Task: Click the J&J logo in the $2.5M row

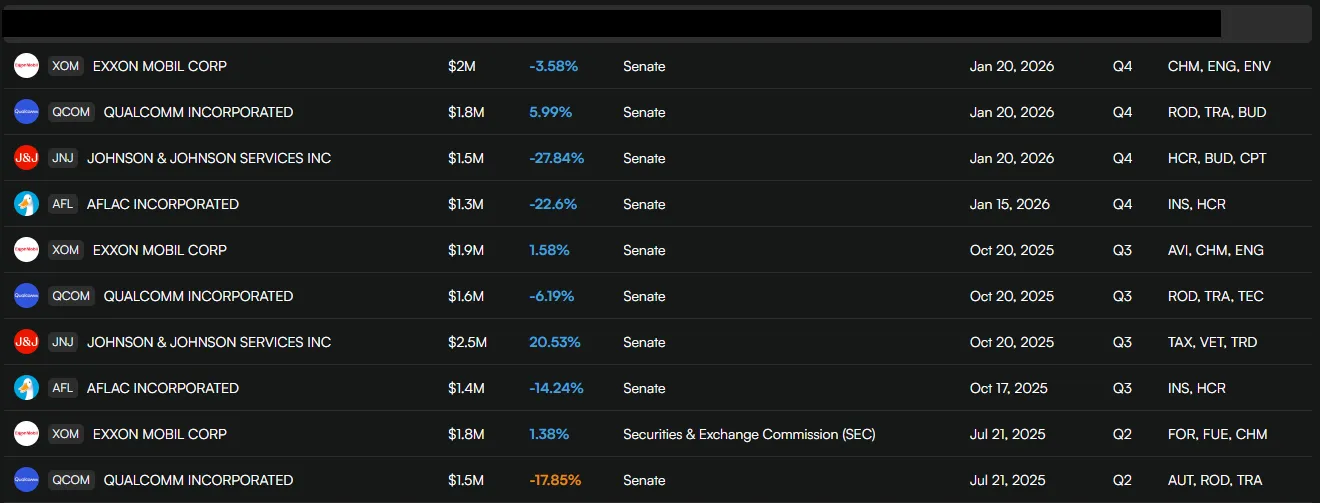Action: 26,342
